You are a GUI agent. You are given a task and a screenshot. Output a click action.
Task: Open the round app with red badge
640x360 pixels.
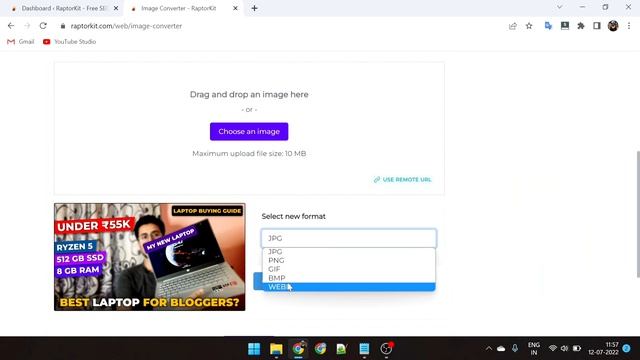[x=386, y=349]
